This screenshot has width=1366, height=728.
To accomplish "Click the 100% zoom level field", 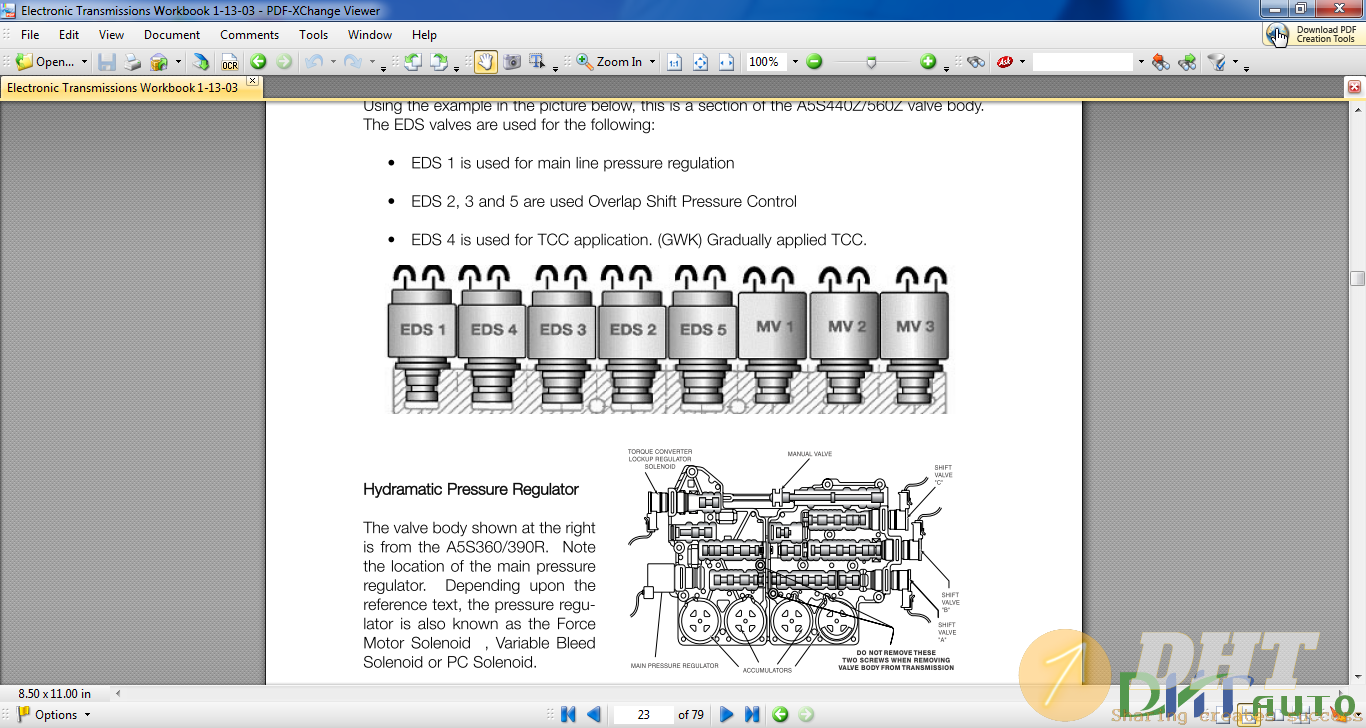I will pos(766,62).
